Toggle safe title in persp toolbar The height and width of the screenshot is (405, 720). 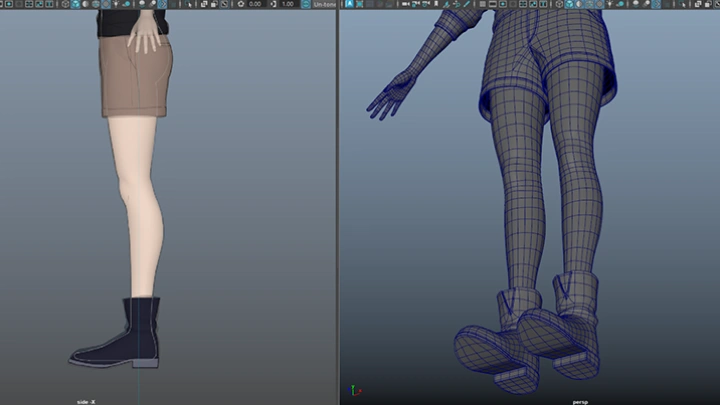pyautogui.click(x=543, y=4)
